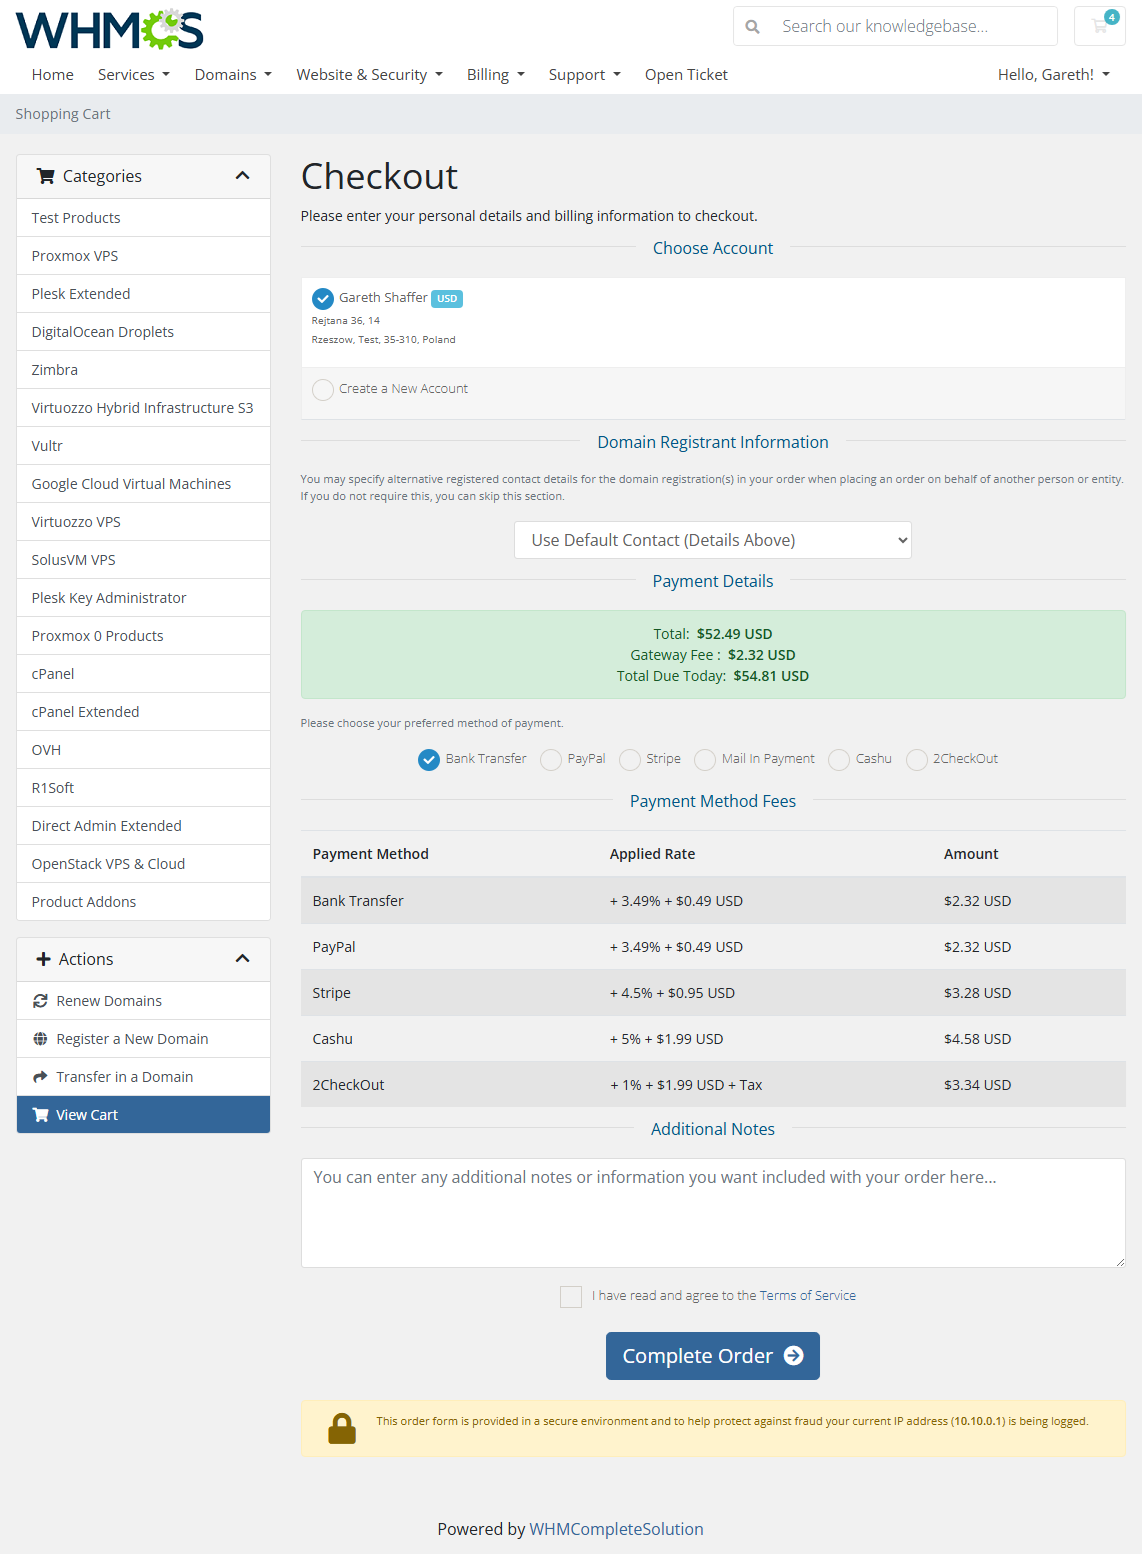The image size is (1142, 1554).
Task: Click inside the additional notes text area
Action: (712, 1212)
